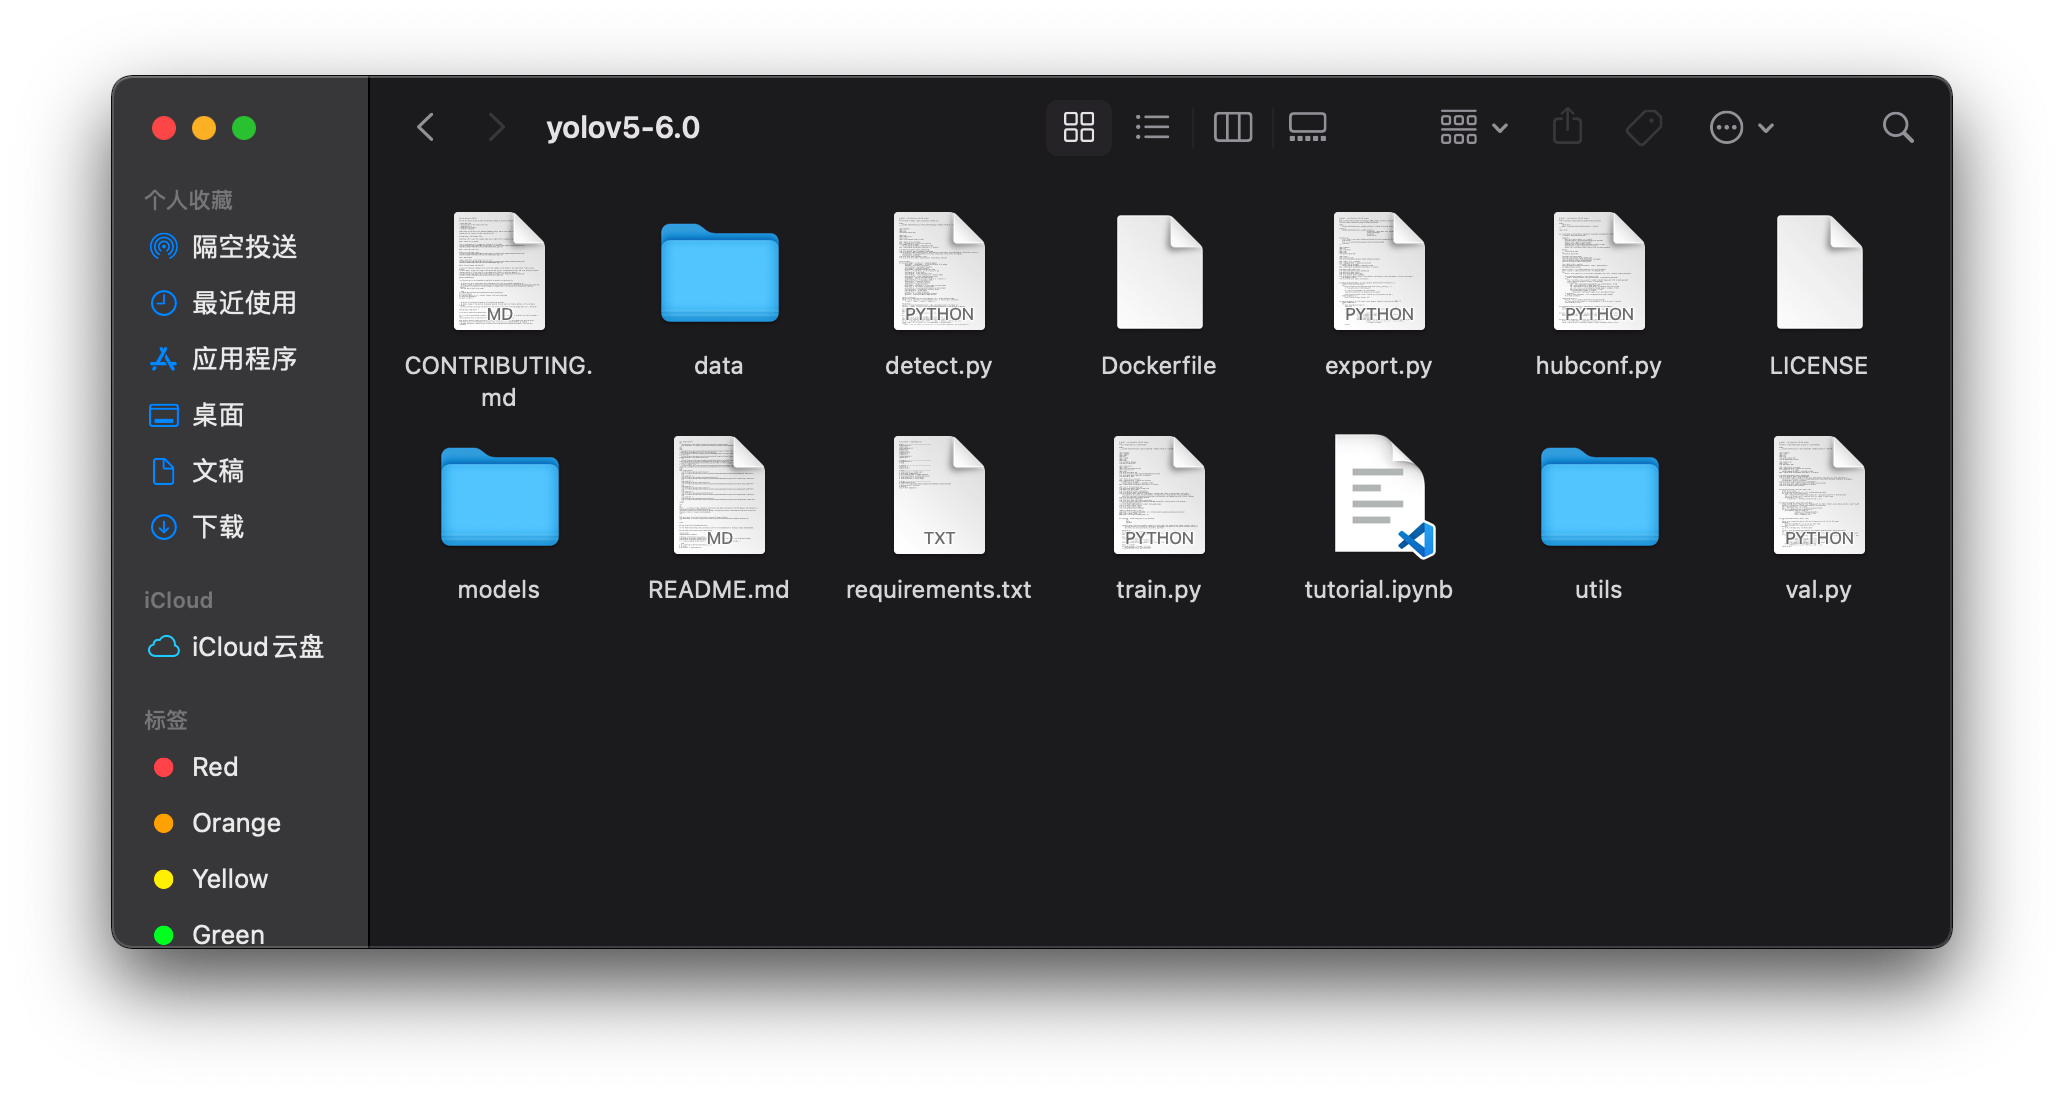2064x1096 pixels.
Task: Toggle Icon grid view mode
Action: (x=1078, y=127)
